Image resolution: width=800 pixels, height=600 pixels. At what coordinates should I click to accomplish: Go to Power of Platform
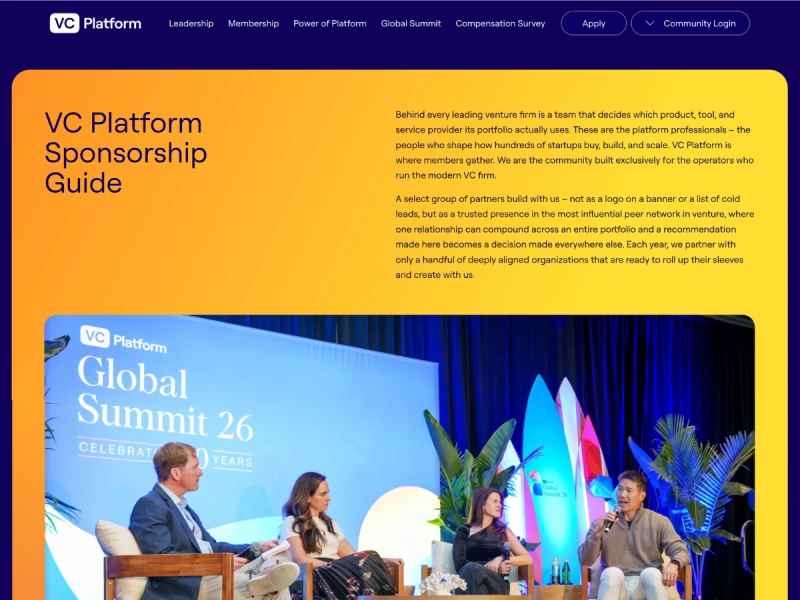(330, 23)
